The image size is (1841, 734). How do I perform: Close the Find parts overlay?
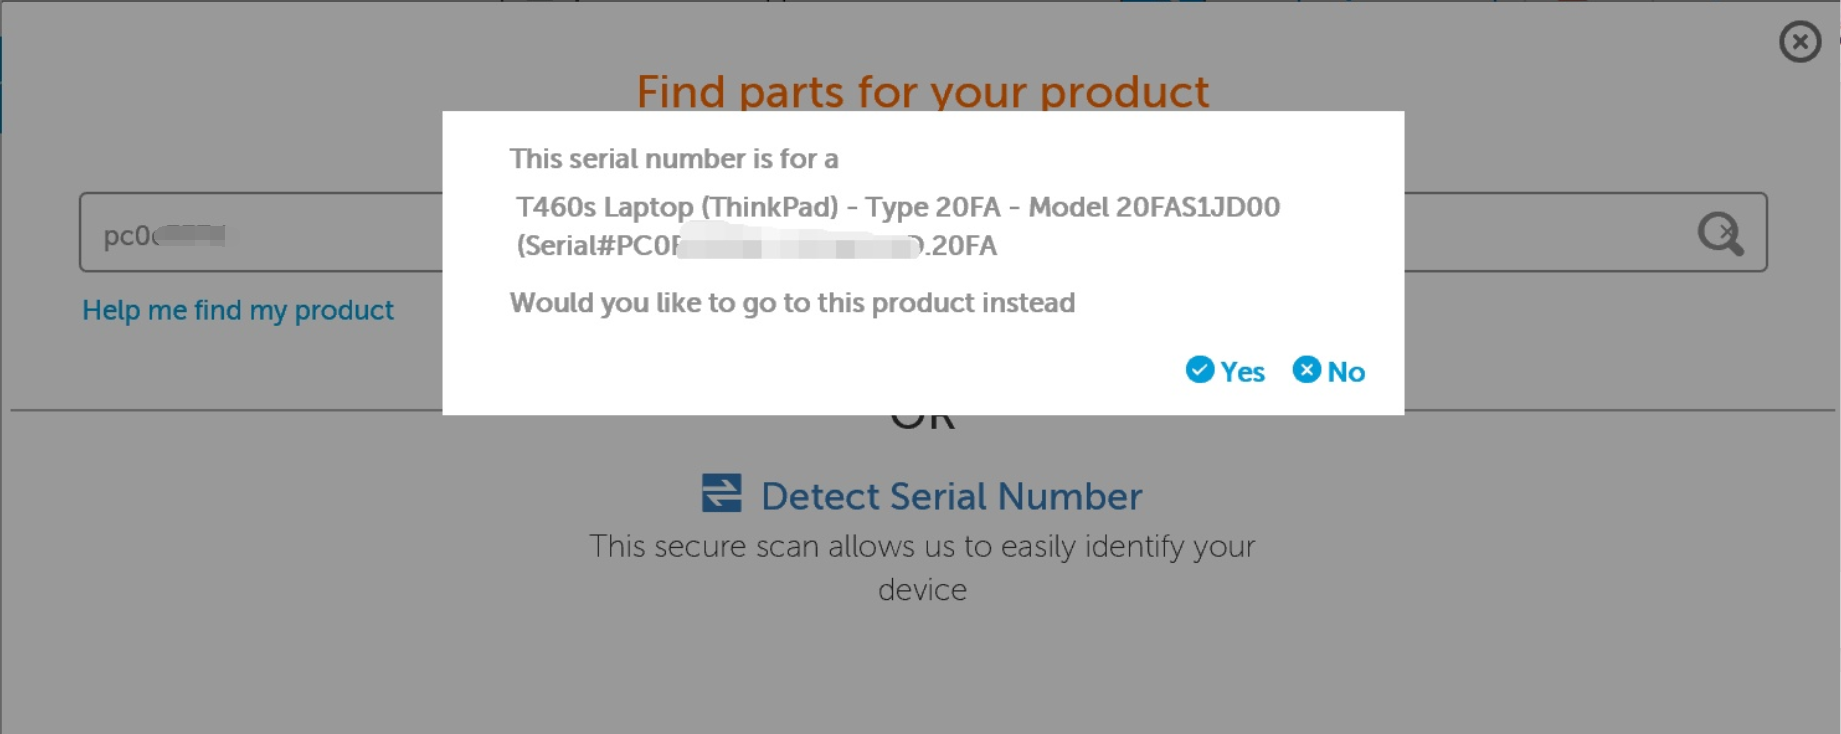pyautogui.click(x=1800, y=42)
